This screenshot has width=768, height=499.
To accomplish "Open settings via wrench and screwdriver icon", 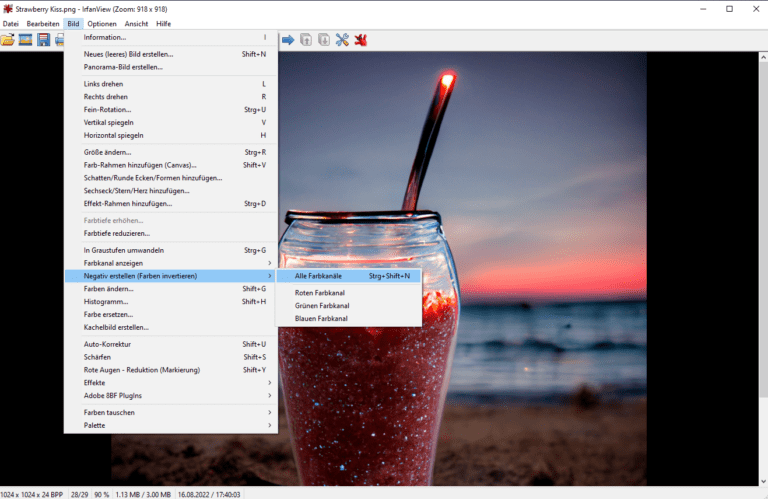I will [342, 40].
